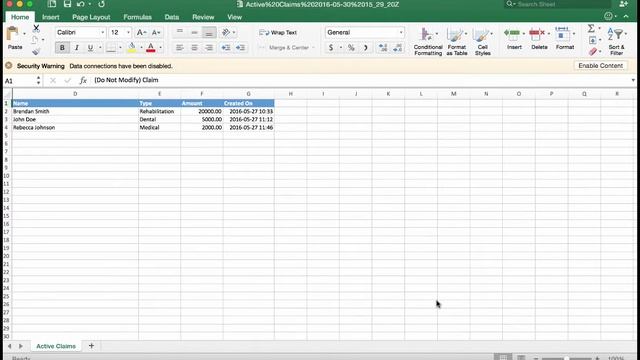Open the font color dropdown arrow
The width and height of the screenshot is (640, 360).
[160, 48]
